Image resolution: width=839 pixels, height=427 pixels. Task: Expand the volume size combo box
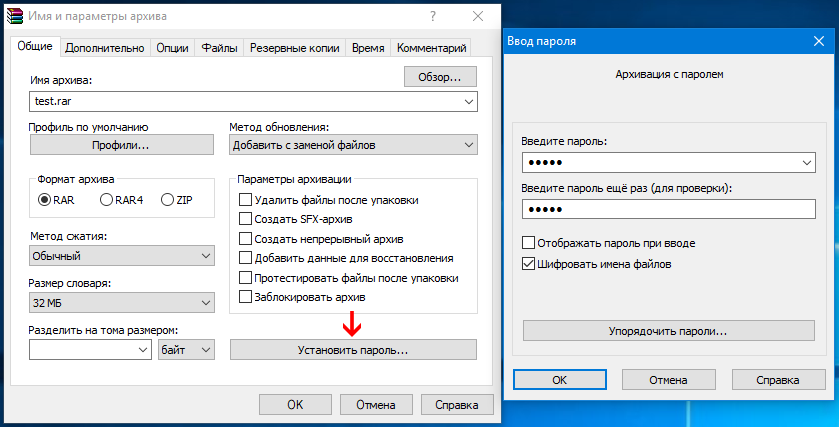[143, 350]
